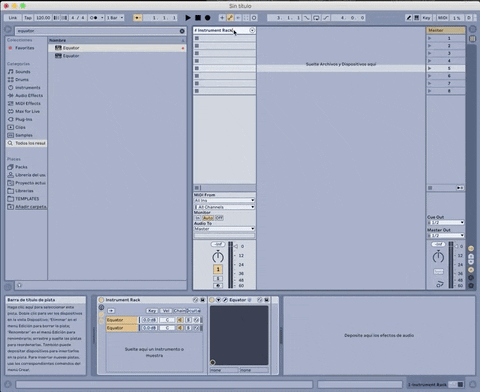
Task: Start playback with the Play button
Action: pos(188,18)
